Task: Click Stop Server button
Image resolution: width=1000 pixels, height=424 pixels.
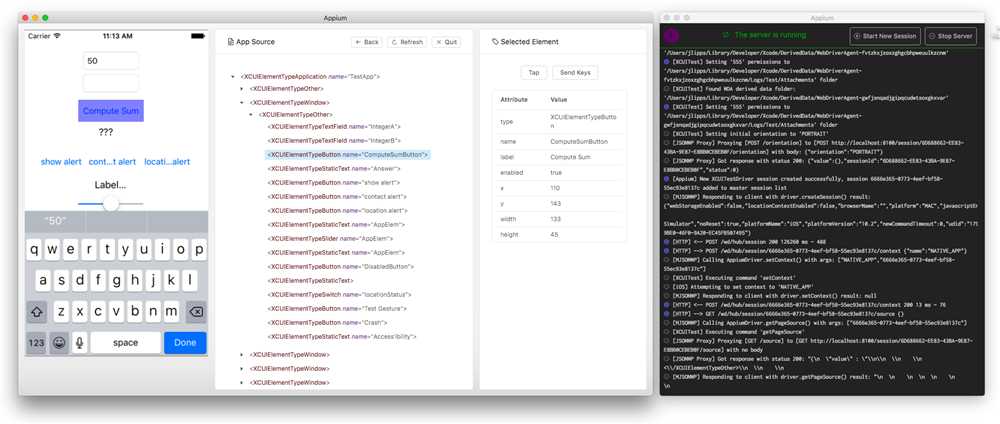Action: click(x=951, y=36)
